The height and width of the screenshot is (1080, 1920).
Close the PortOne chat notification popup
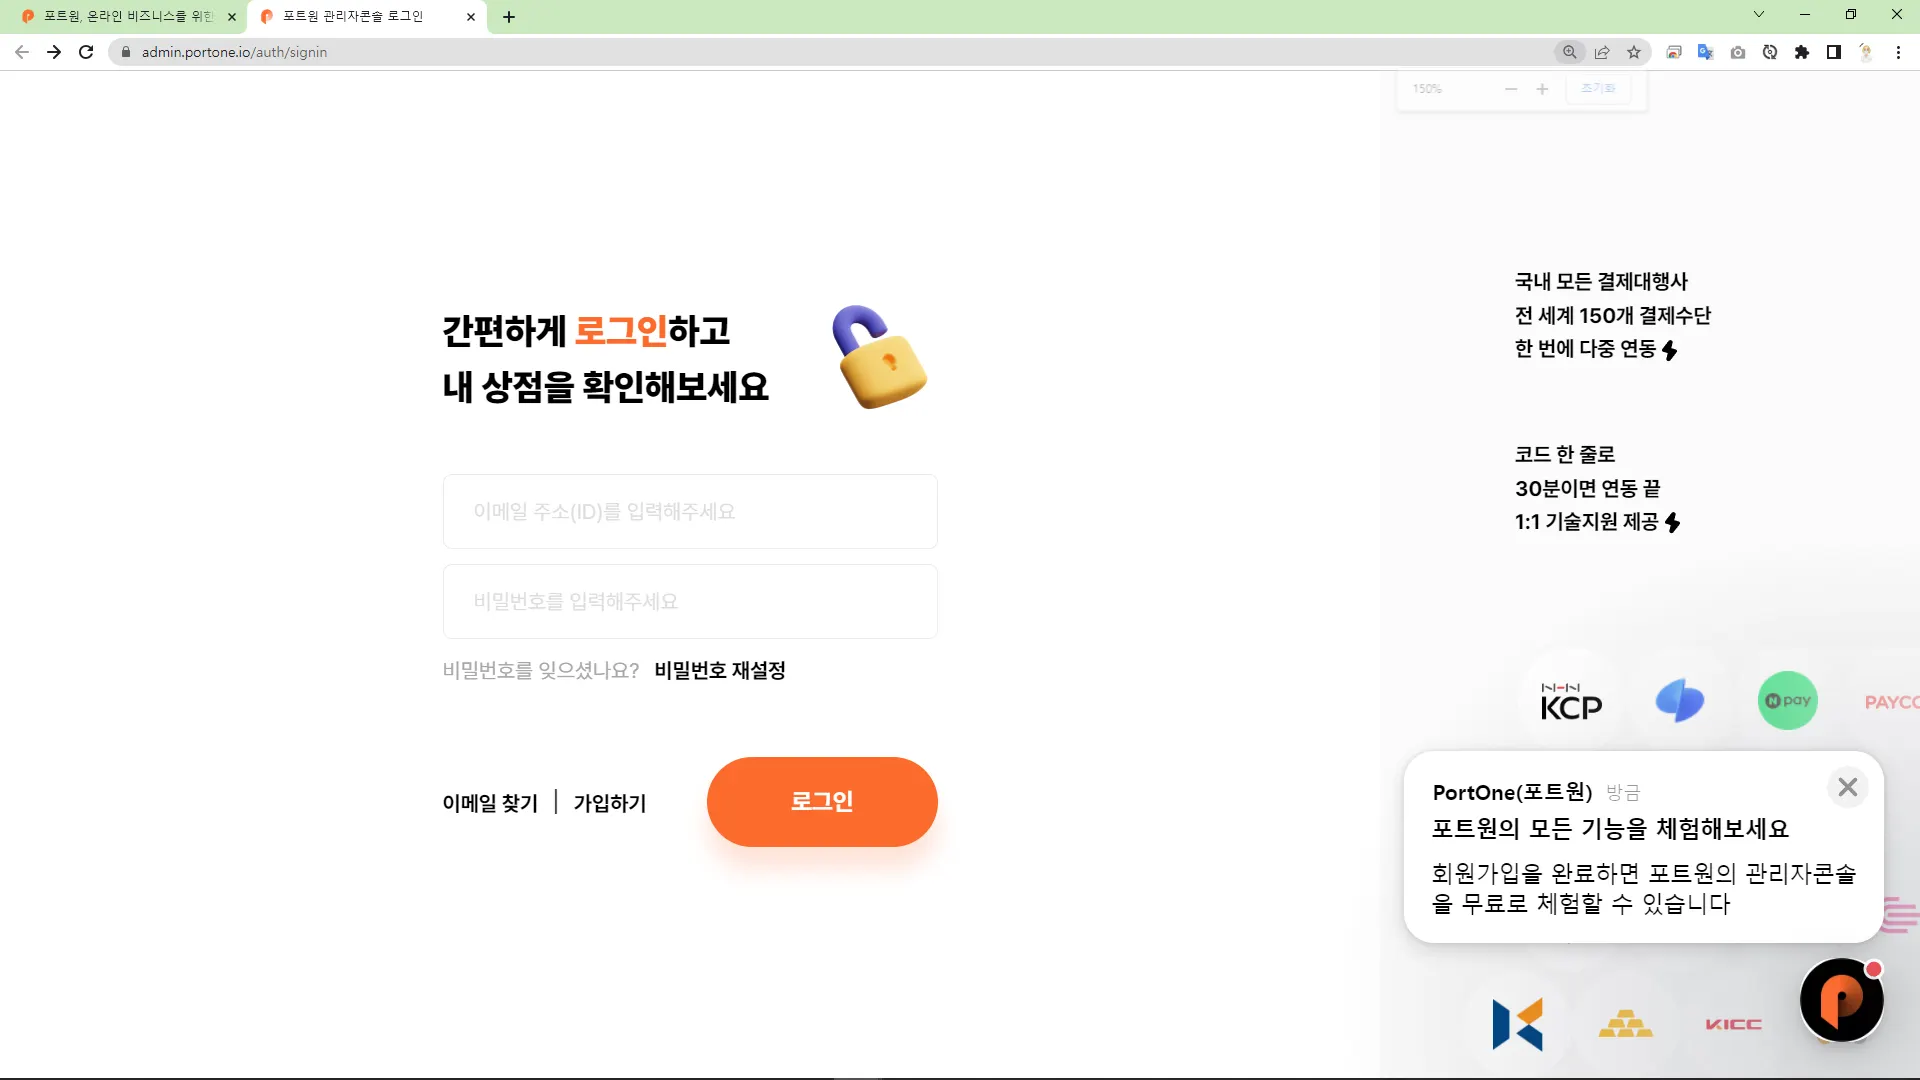[x=1847, y=787]
